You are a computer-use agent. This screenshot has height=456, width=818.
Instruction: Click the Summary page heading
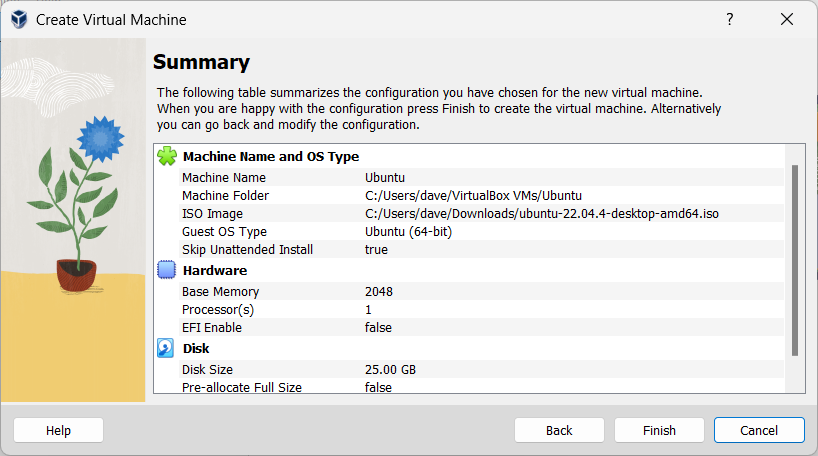coord(201,62)
